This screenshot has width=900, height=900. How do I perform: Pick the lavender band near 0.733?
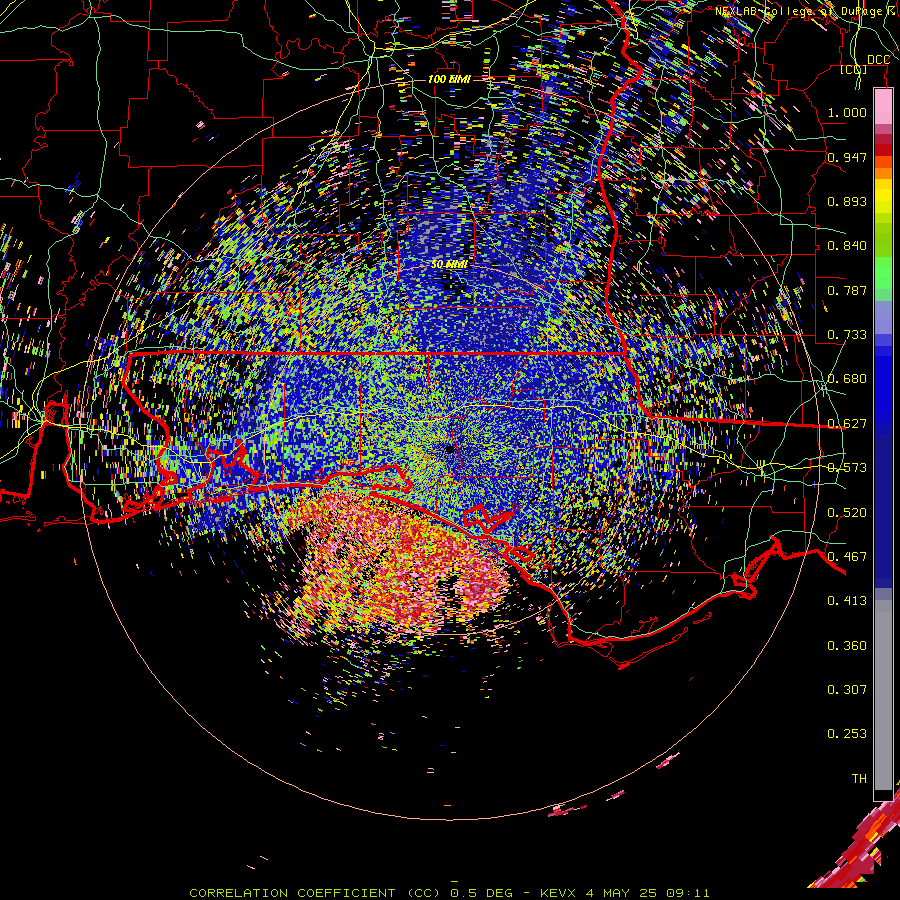(x=883, y=317)
